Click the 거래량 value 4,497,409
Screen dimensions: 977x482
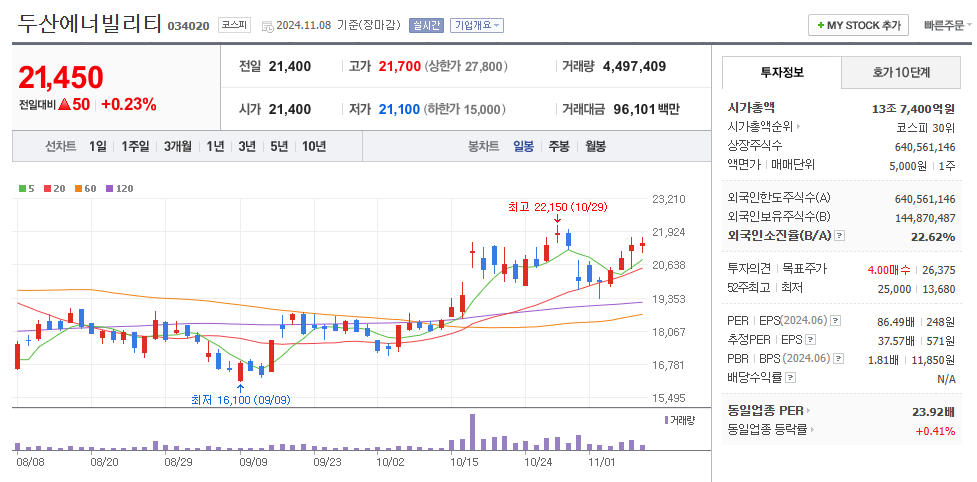(x=634, y=66)
